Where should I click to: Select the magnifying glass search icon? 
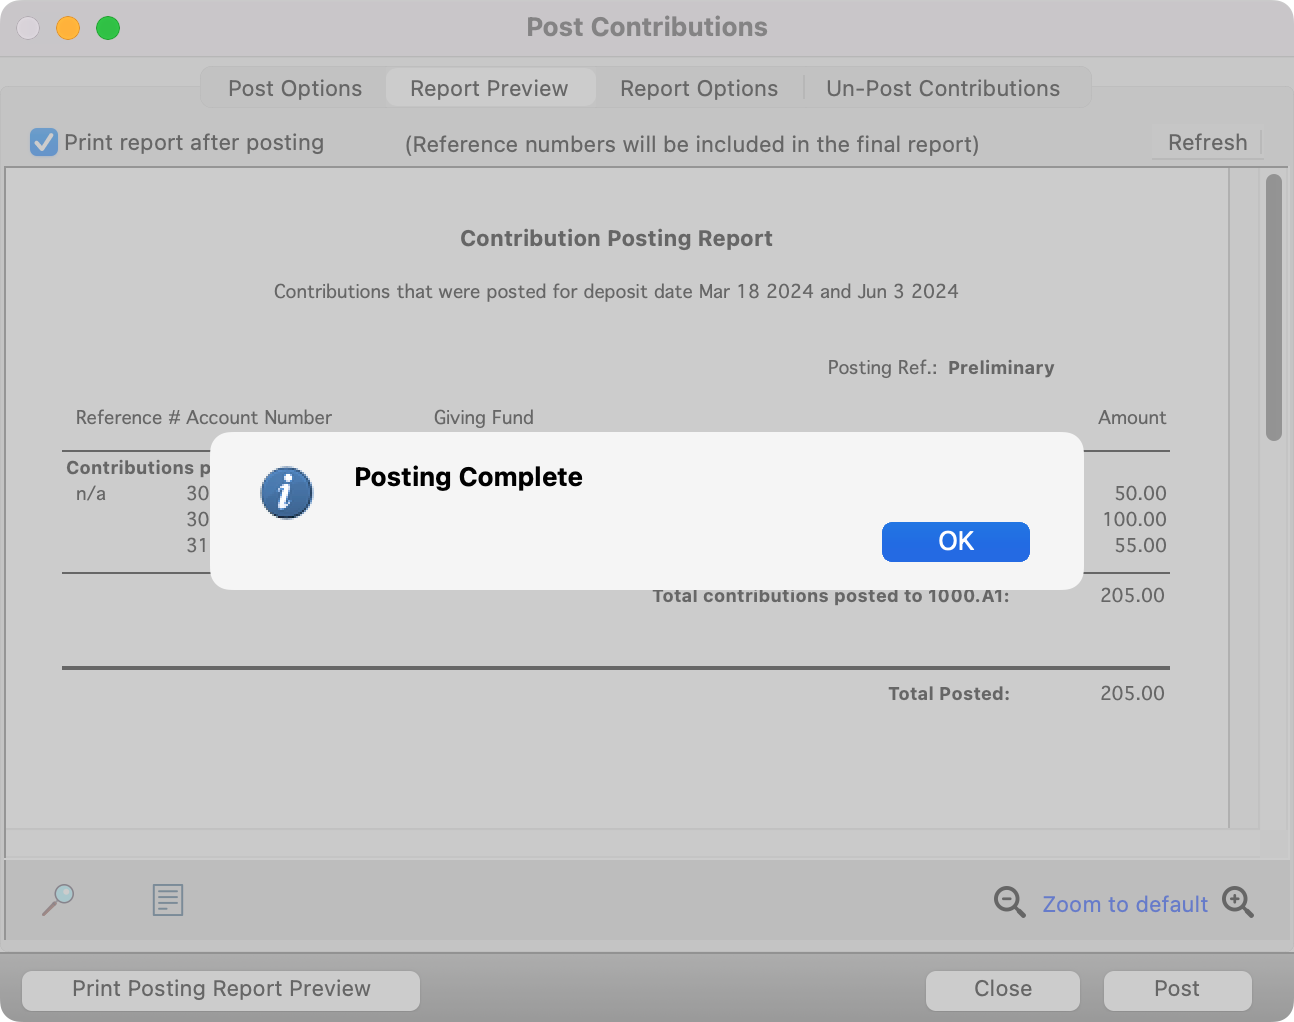[x=58, y=900]
